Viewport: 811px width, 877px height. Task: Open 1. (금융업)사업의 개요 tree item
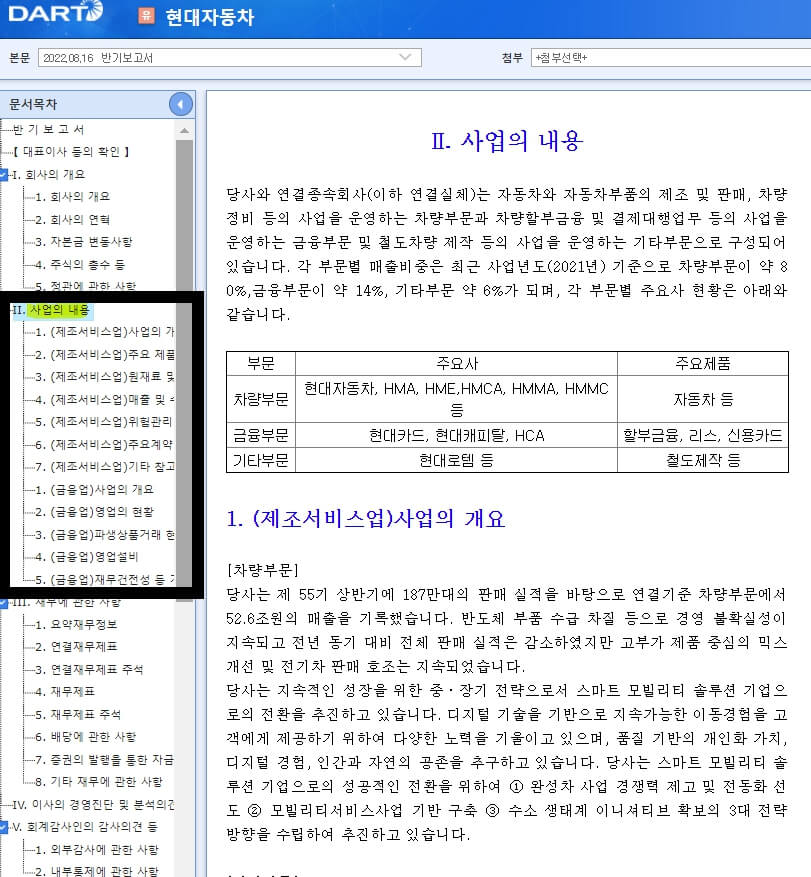(94, 489)
